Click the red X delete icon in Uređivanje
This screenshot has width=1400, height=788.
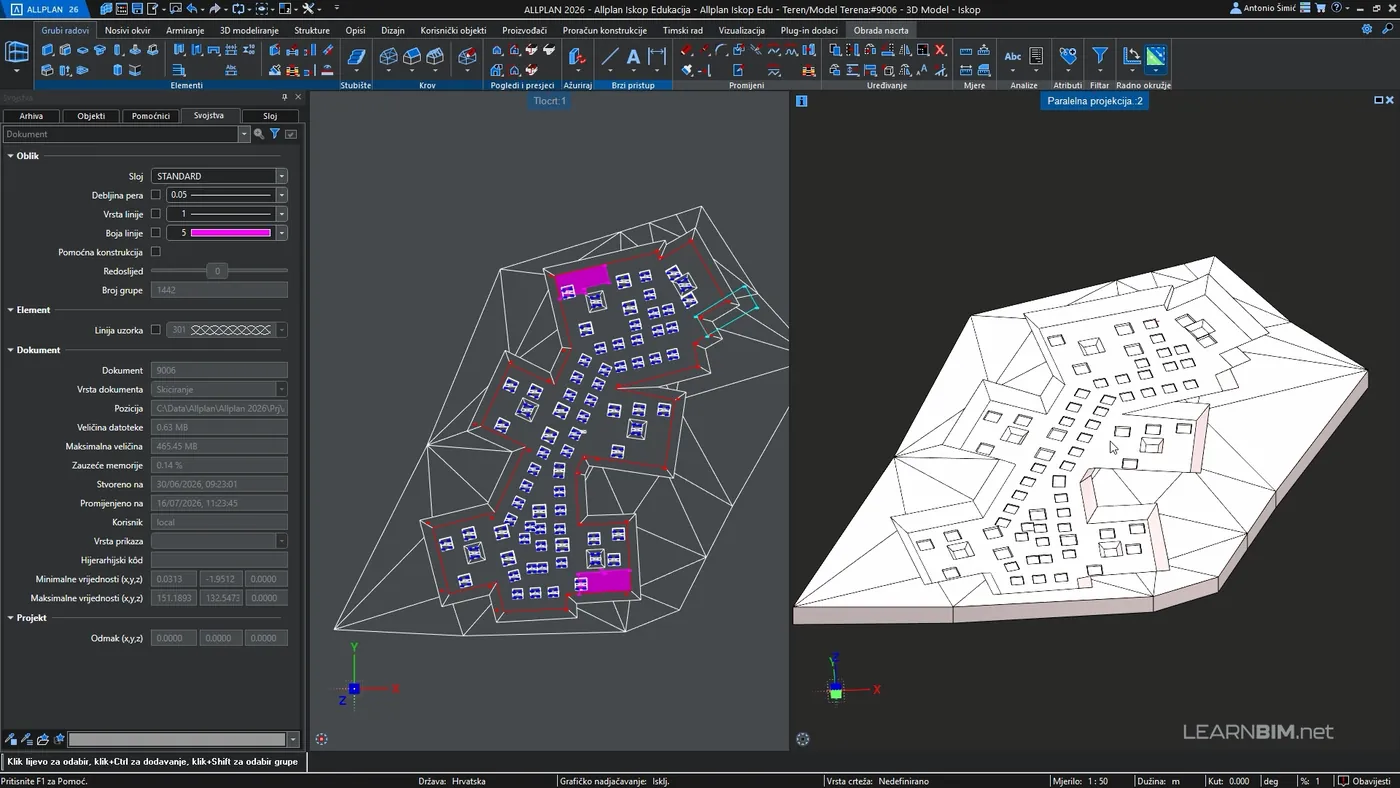click(x=940, y=50)
